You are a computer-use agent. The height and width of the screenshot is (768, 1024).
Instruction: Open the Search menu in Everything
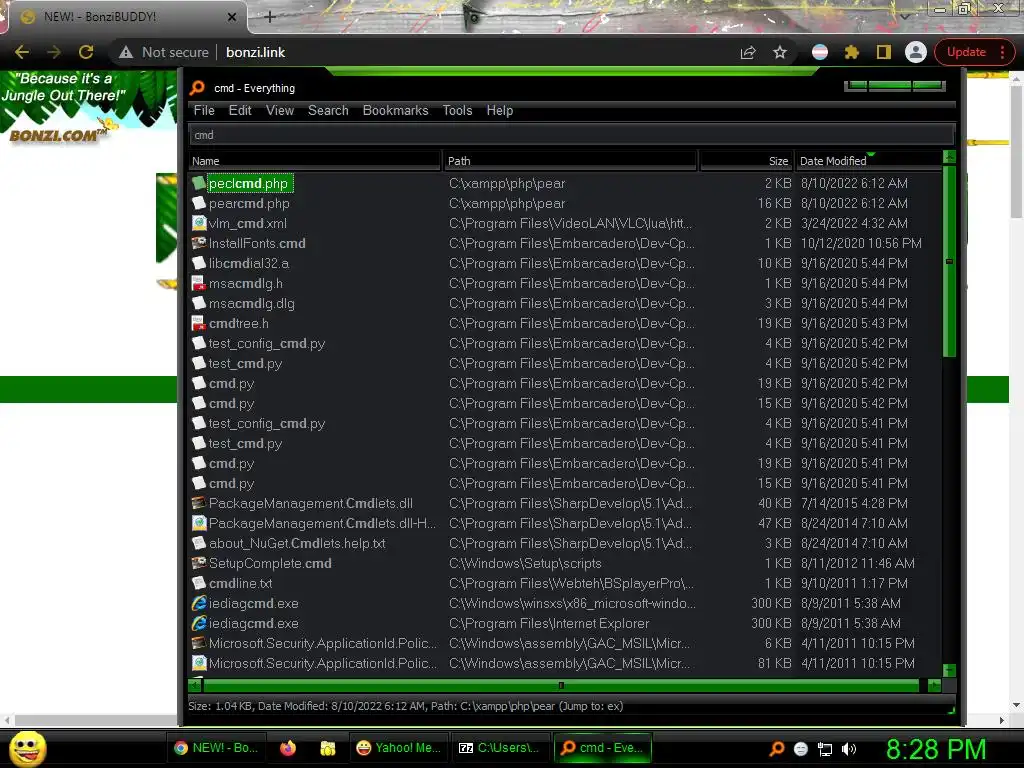coord(328,110)
